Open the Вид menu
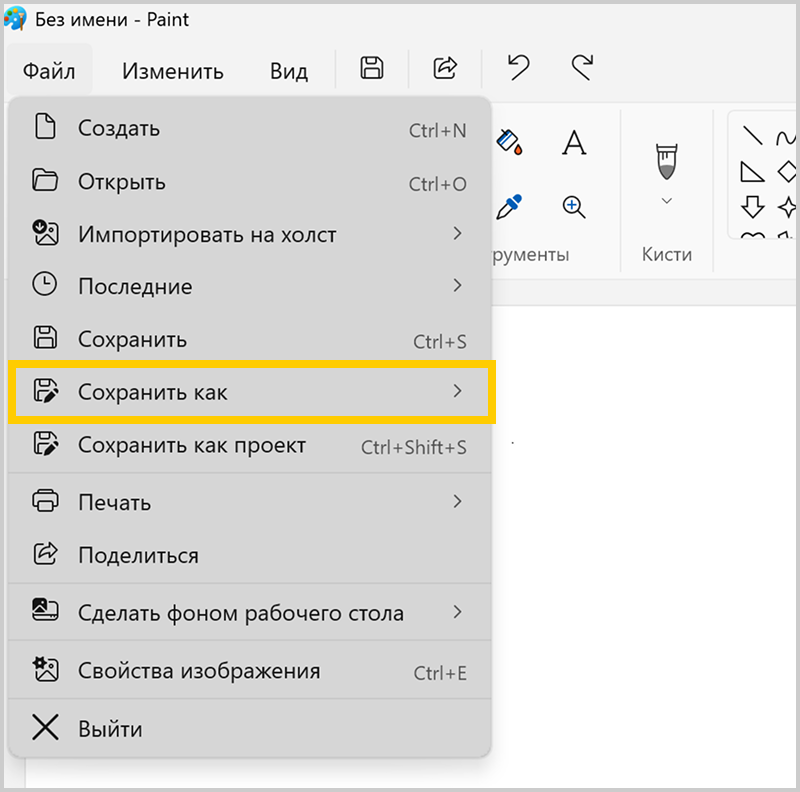The image size is (800, 792). [x=288, y=71]
